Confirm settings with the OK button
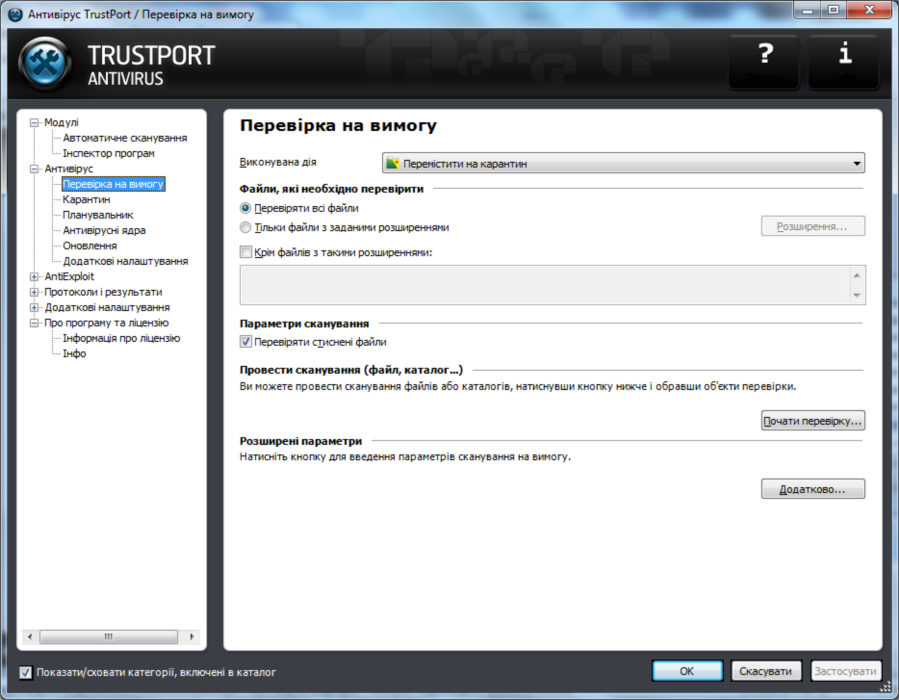The image size is (899, 700). pos(687,671)
